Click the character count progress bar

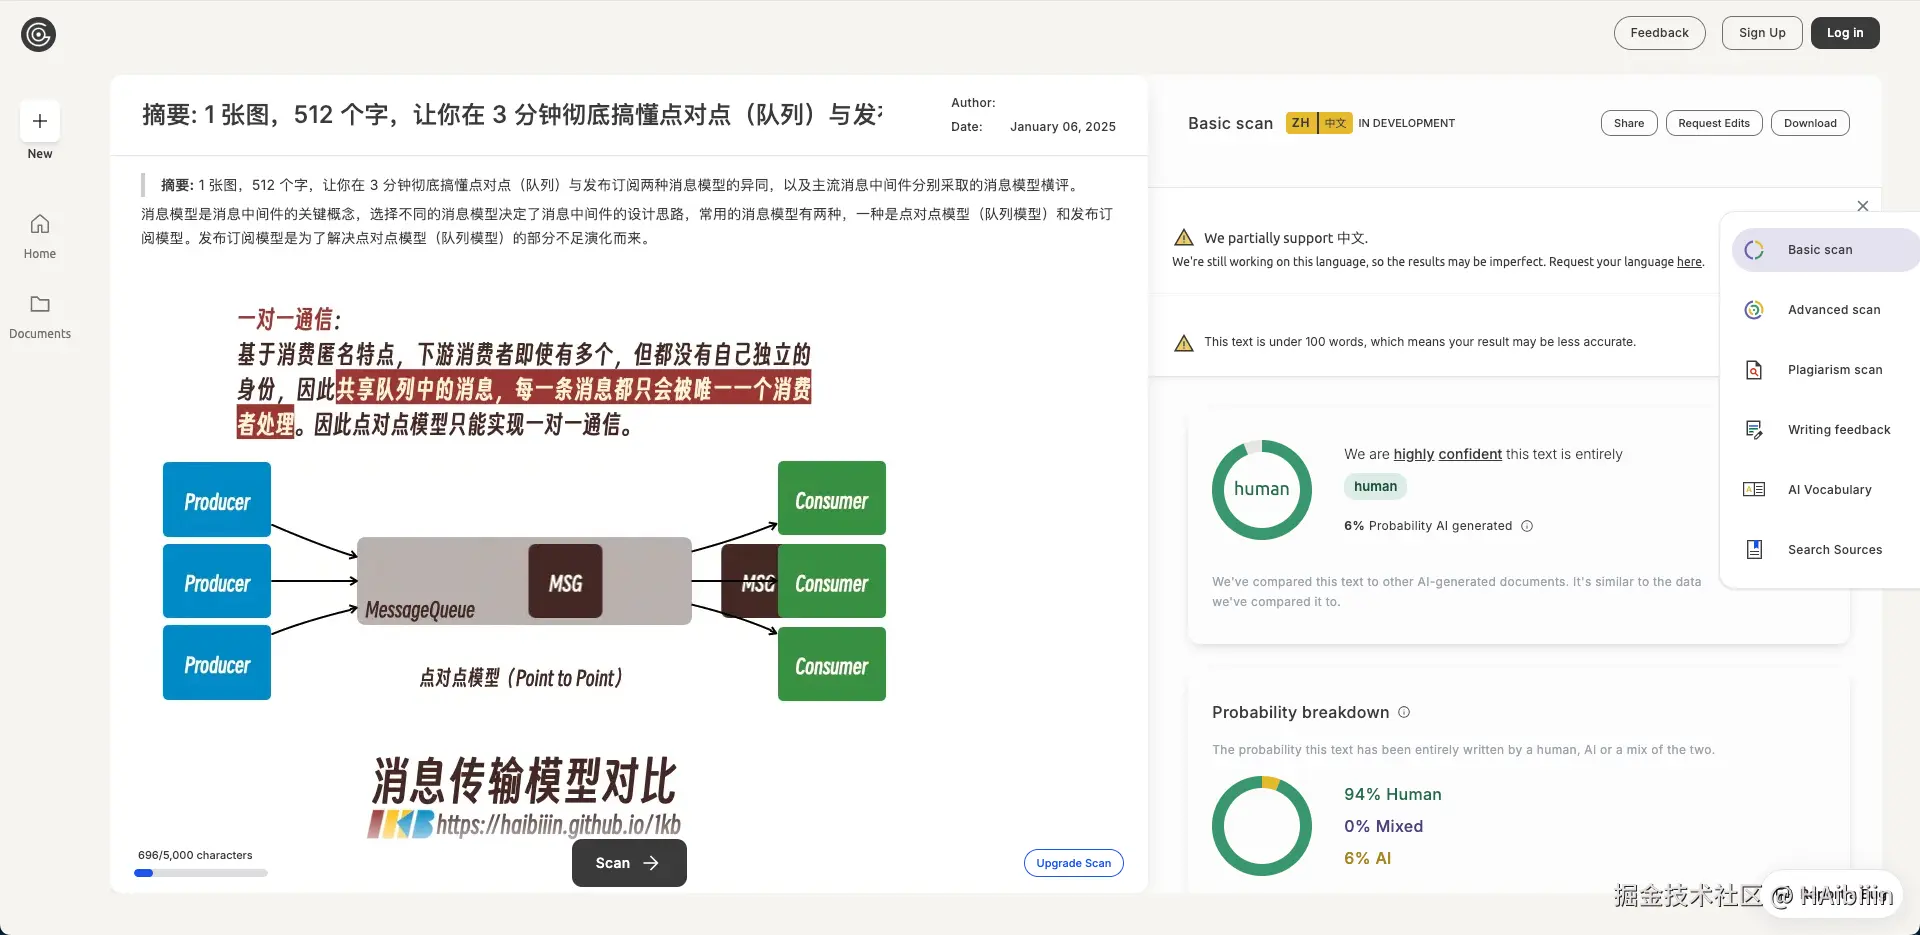199,872
